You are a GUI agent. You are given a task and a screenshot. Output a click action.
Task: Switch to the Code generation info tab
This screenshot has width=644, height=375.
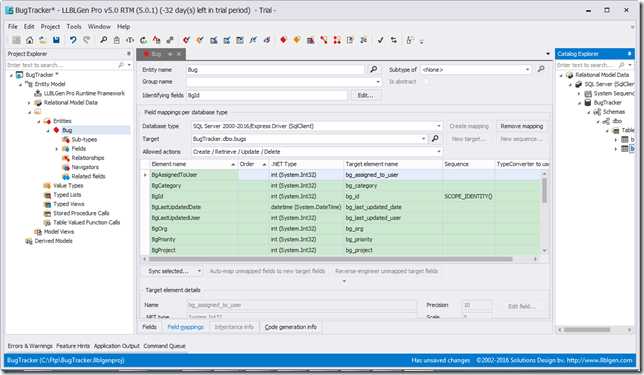click(290, 327)
